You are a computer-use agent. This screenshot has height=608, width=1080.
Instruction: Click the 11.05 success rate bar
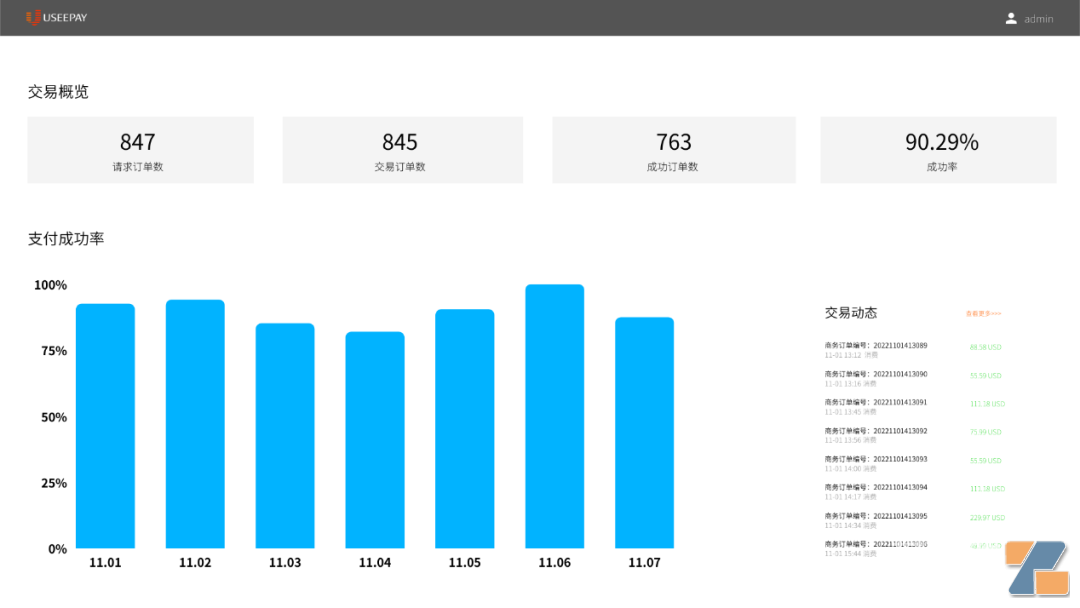(x=465, y=429)
